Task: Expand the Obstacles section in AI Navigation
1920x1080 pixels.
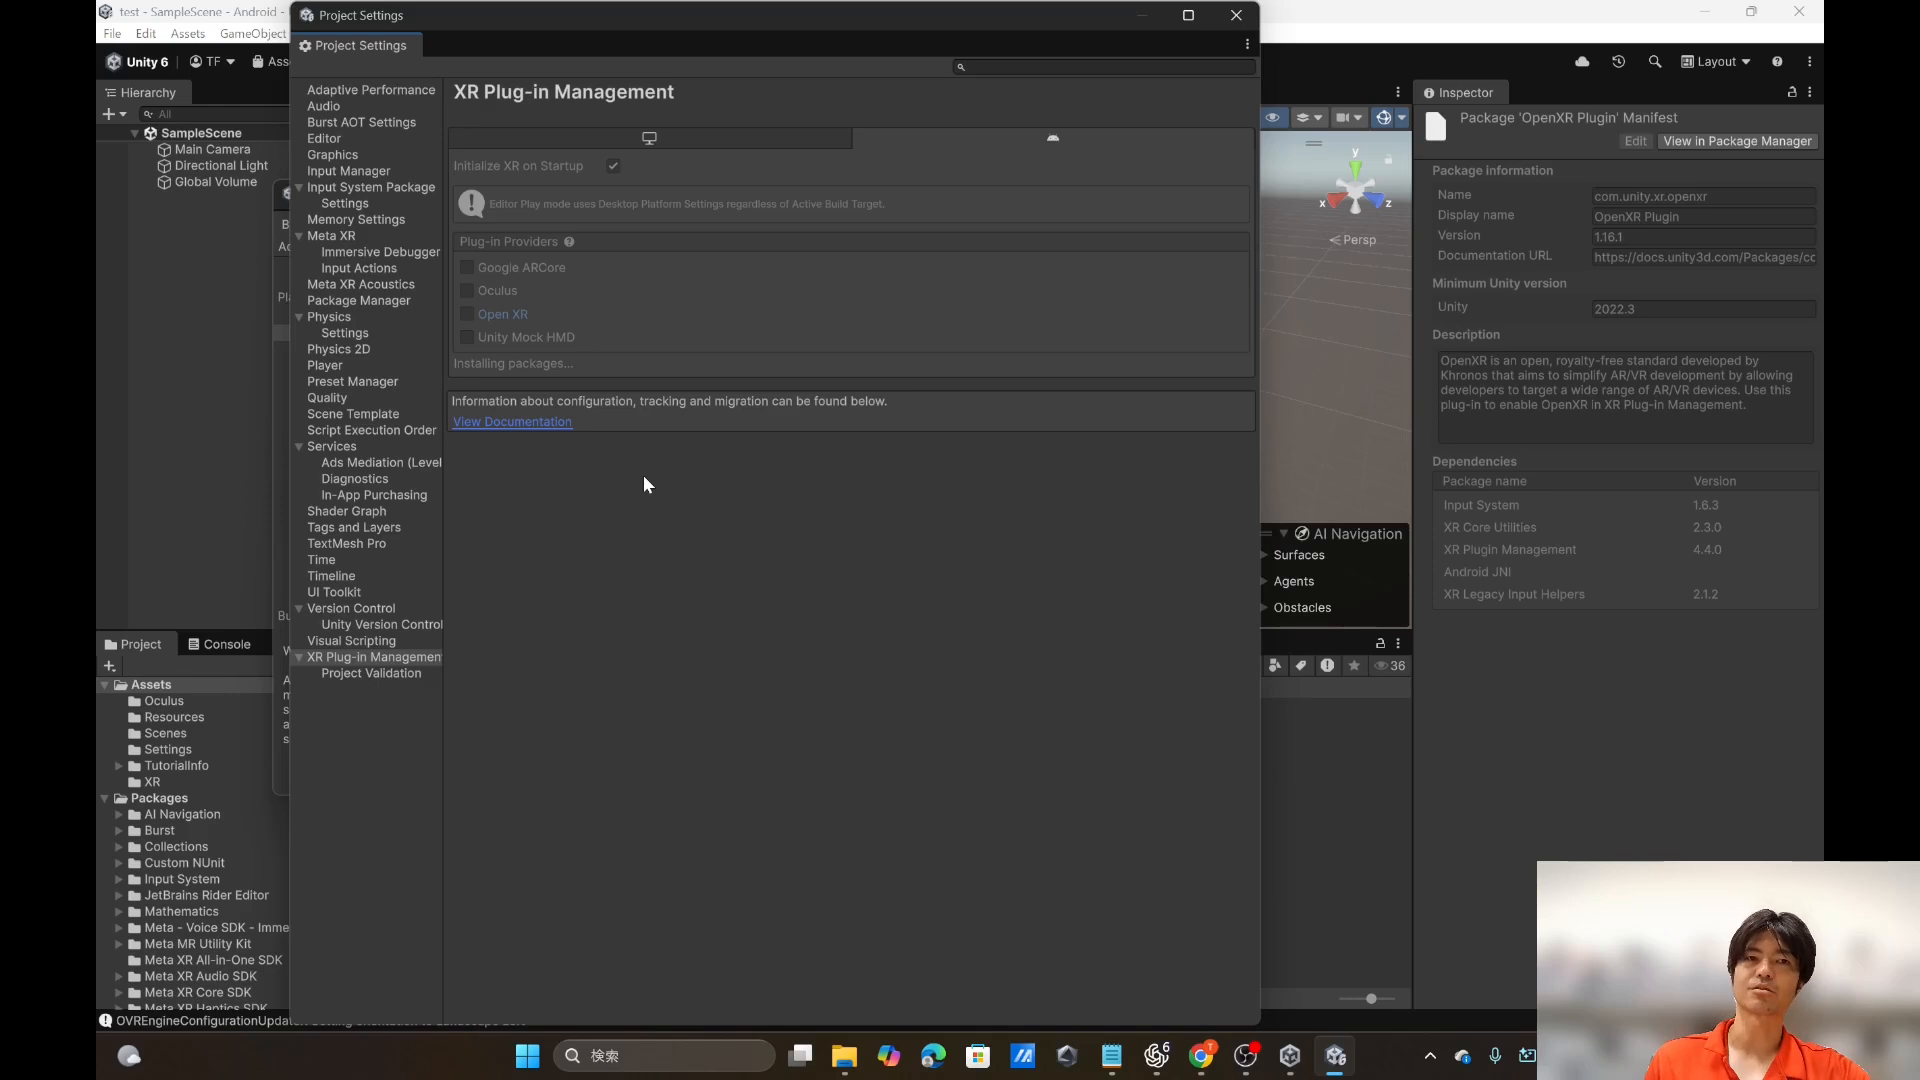Action: coord(1265,607)
